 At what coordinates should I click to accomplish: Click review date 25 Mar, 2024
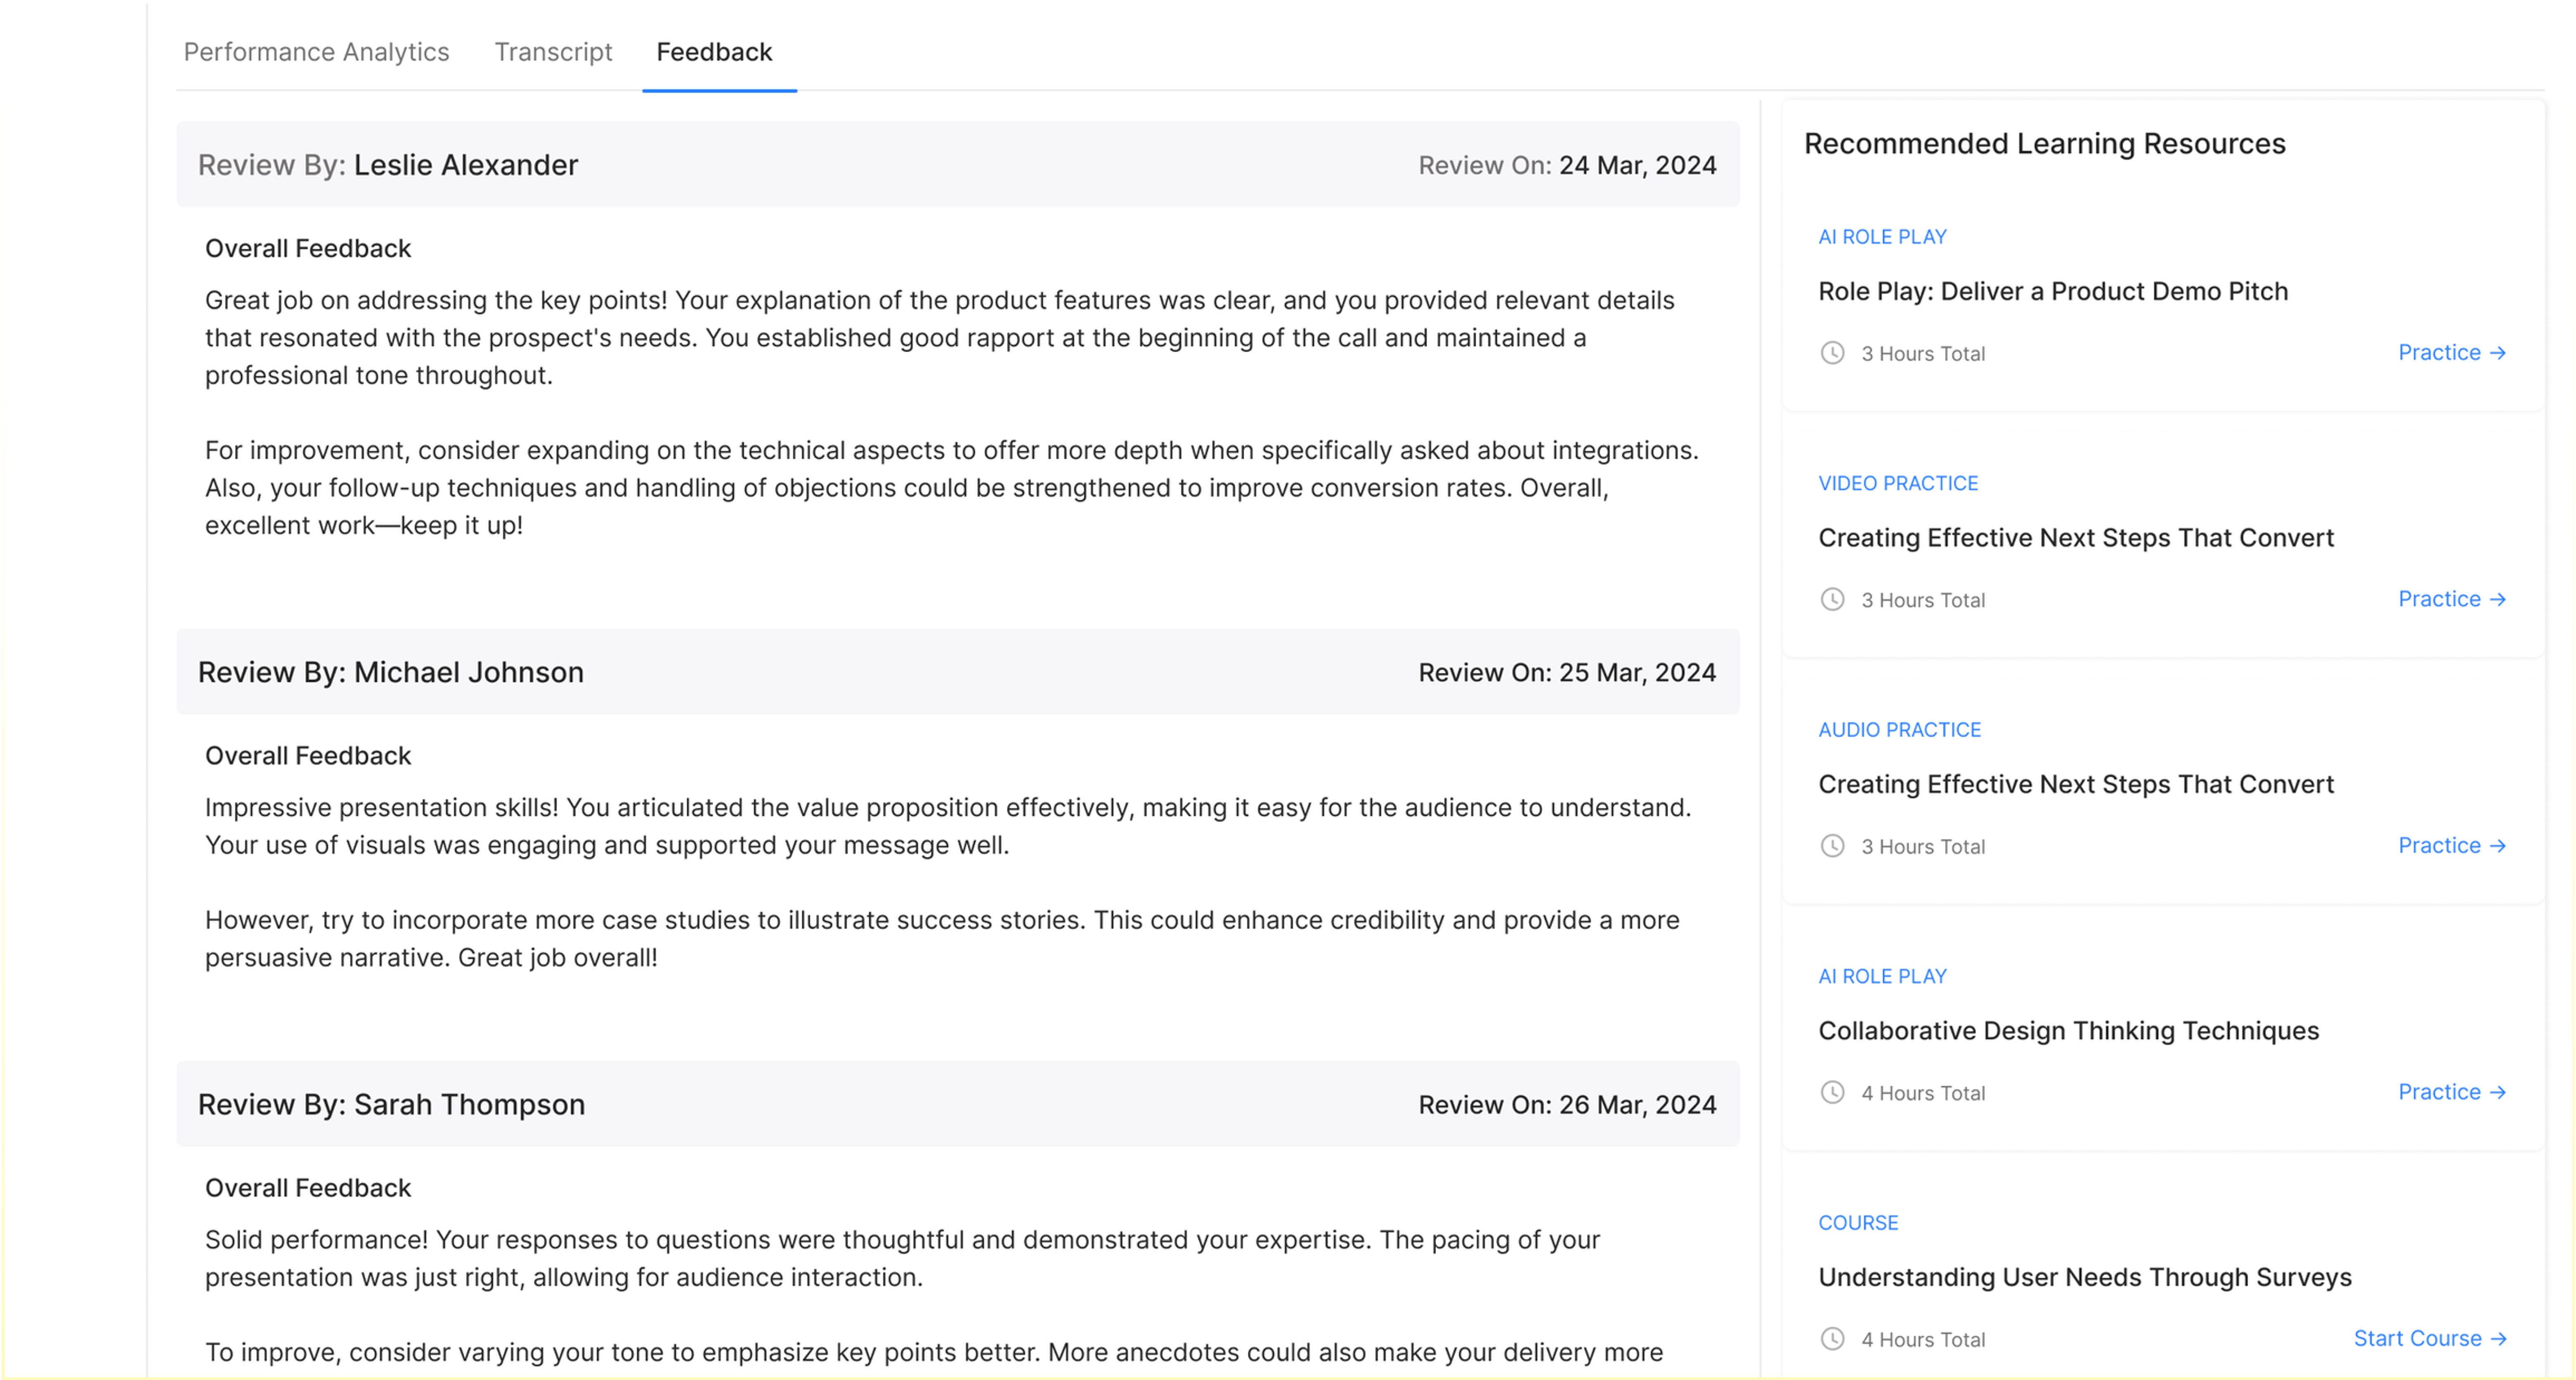[x=1637, y=672]
